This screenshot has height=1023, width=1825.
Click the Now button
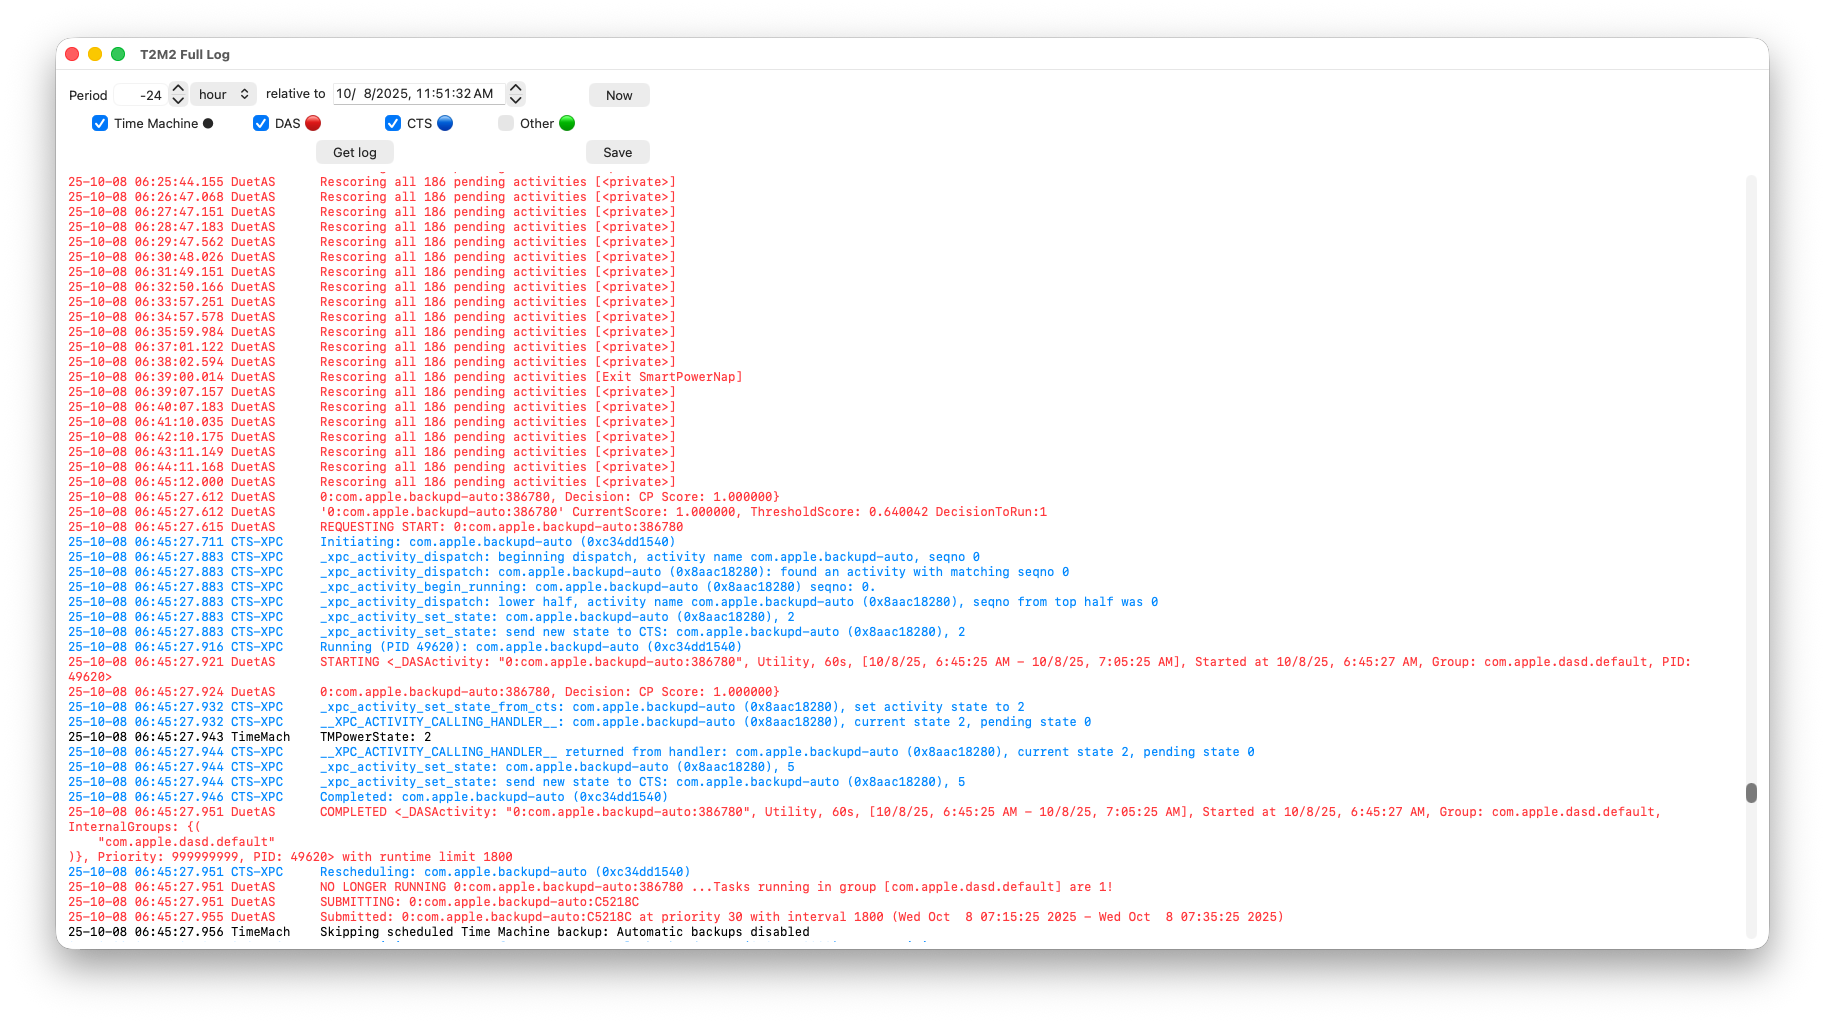click(x=619, y=95)
